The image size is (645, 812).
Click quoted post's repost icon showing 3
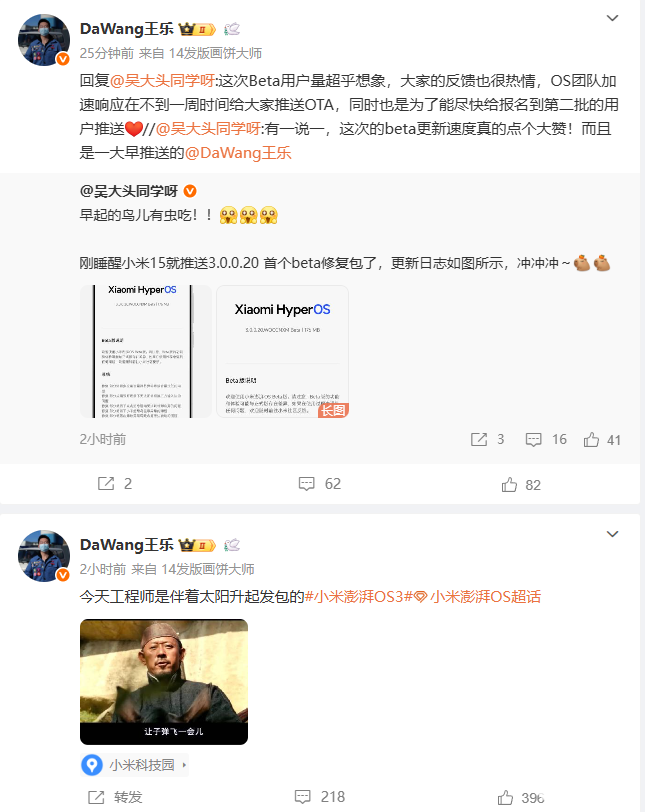[x=479, y=440]
